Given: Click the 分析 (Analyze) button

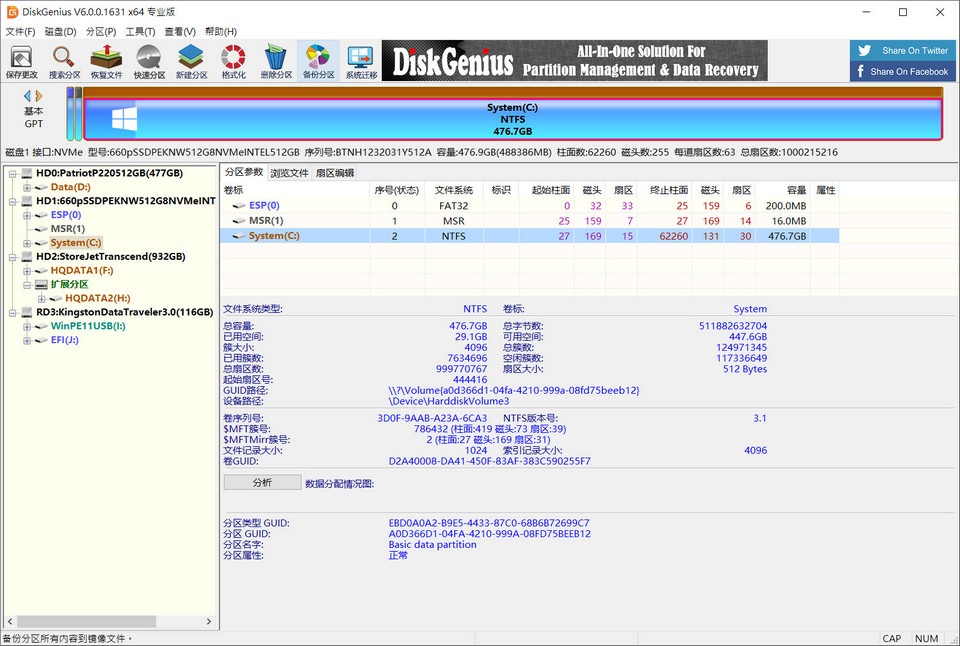Looking at the screenshot, I should 262,482.
